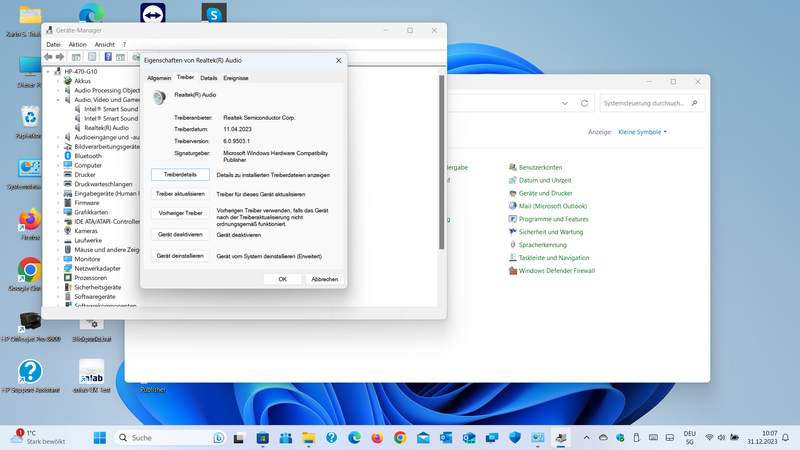Click the Treiber aktualisieren button
This screenshot has height=450, width=800.
[180, 194]
